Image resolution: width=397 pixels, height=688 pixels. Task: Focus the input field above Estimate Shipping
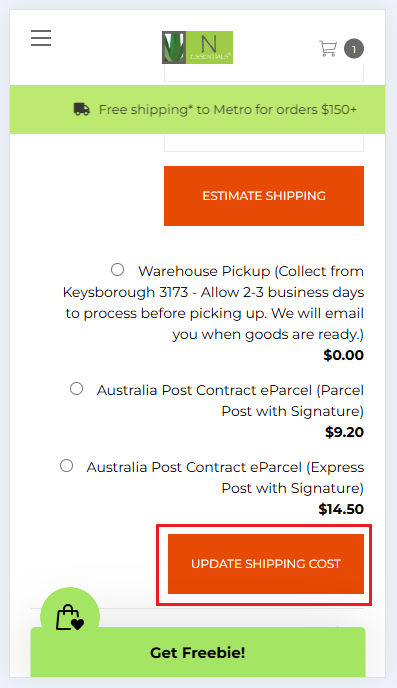[x=264, y=143]
